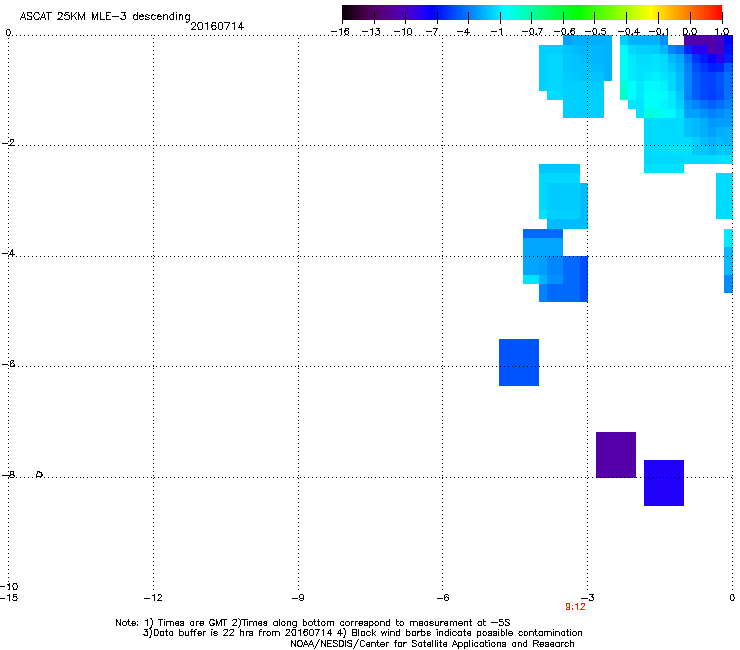Click the latitude axis label -4

click(x=8, y=253)
